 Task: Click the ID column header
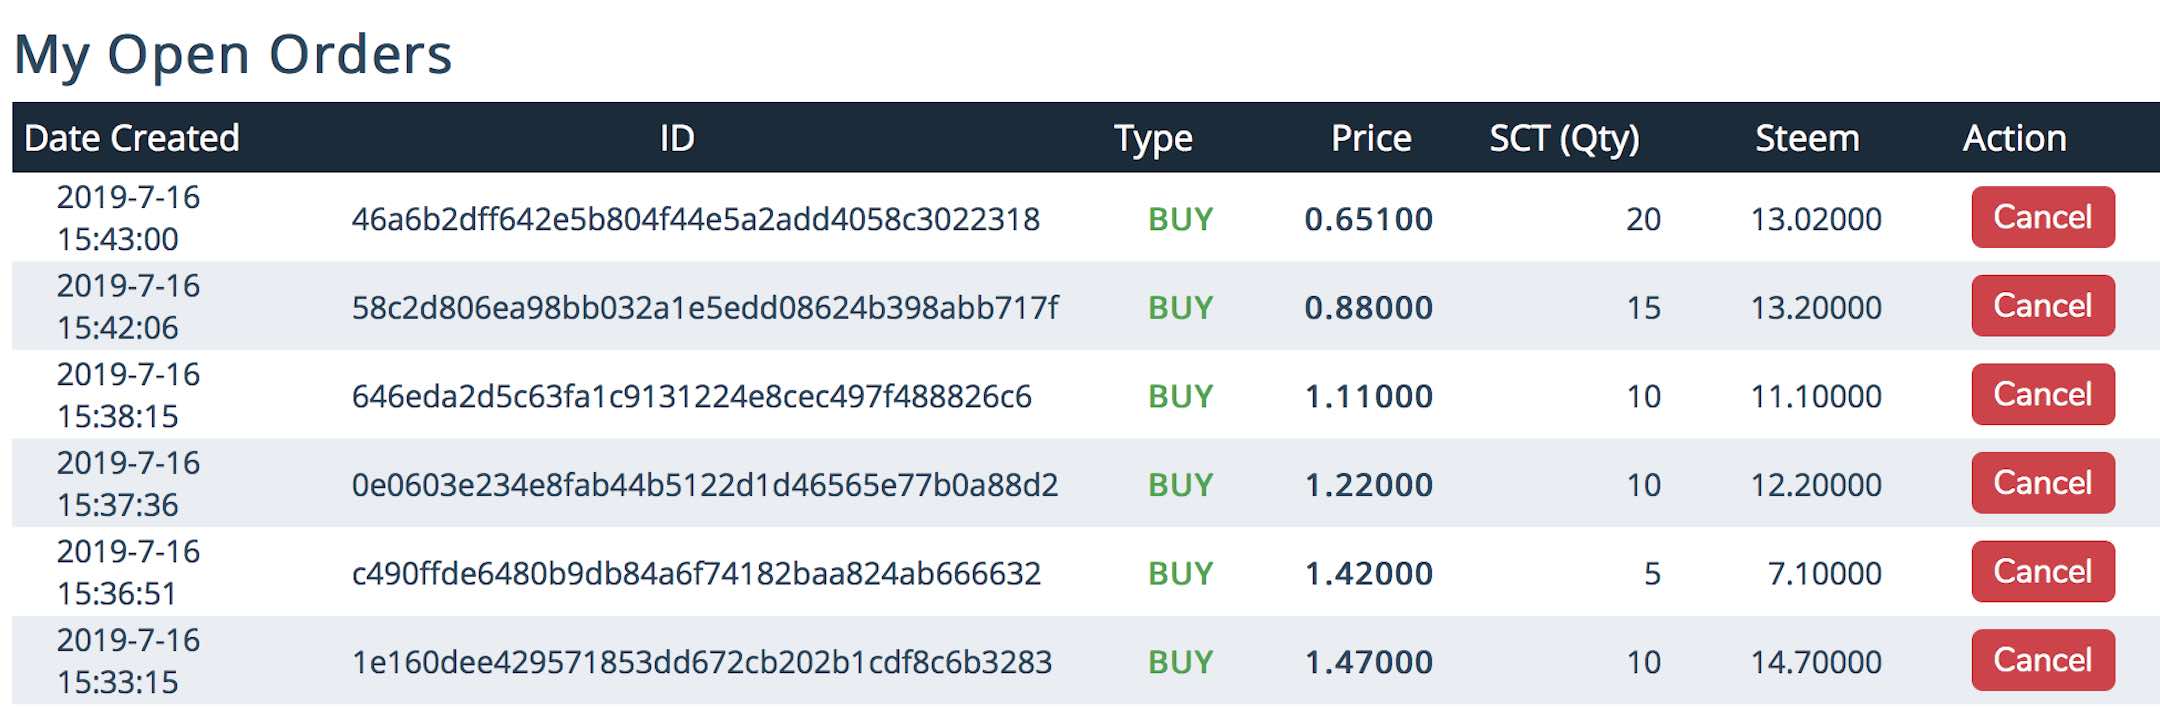[677, 138]
